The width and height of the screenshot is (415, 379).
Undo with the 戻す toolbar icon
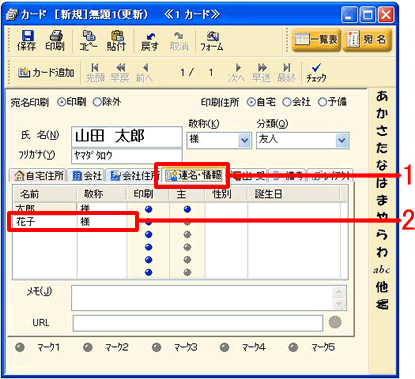pos(150,41)
